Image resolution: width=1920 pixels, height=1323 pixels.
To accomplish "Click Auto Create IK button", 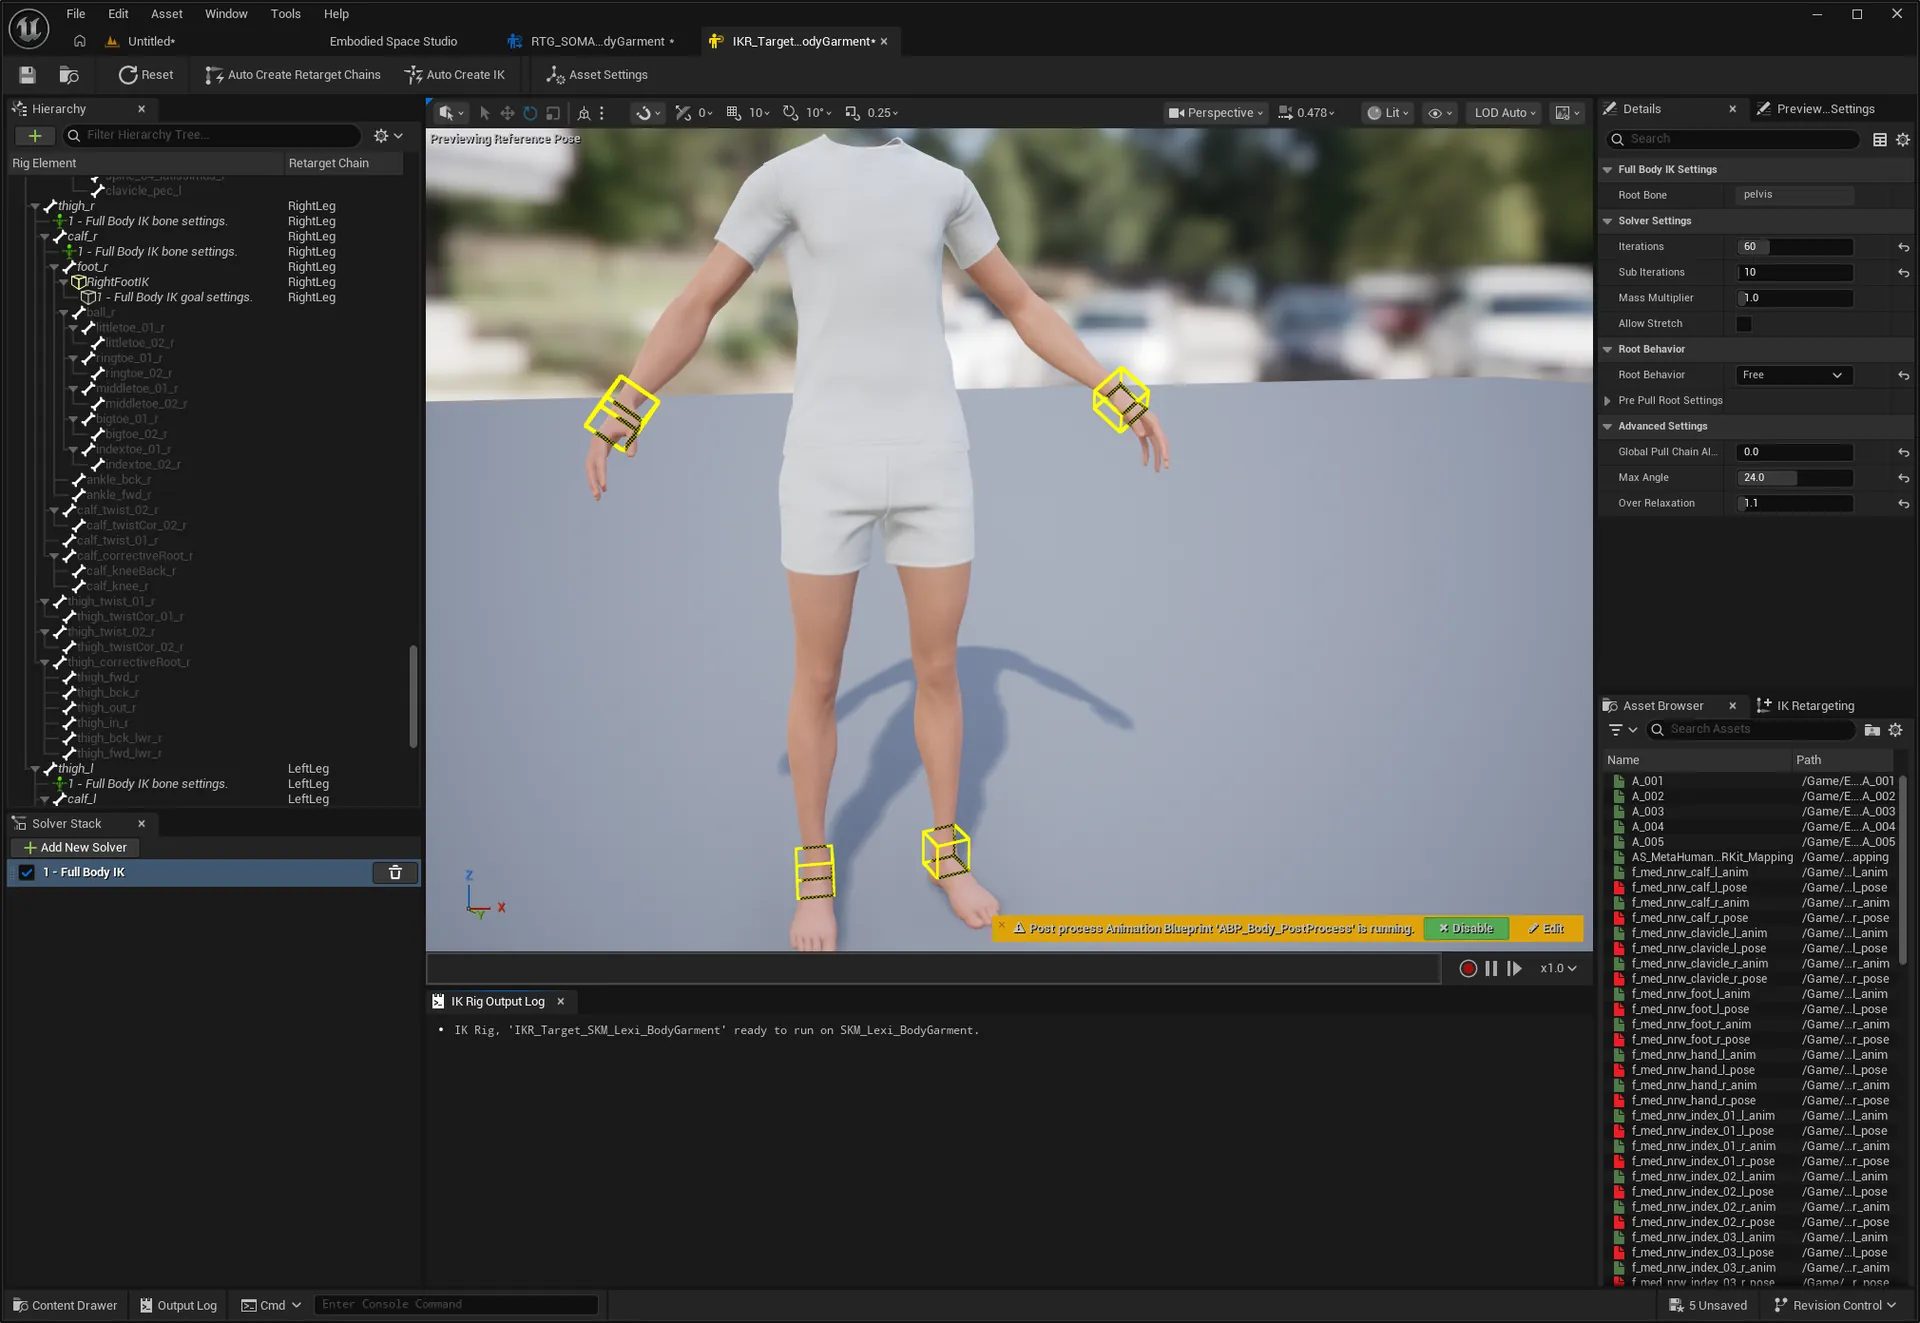I will [455, 75].
